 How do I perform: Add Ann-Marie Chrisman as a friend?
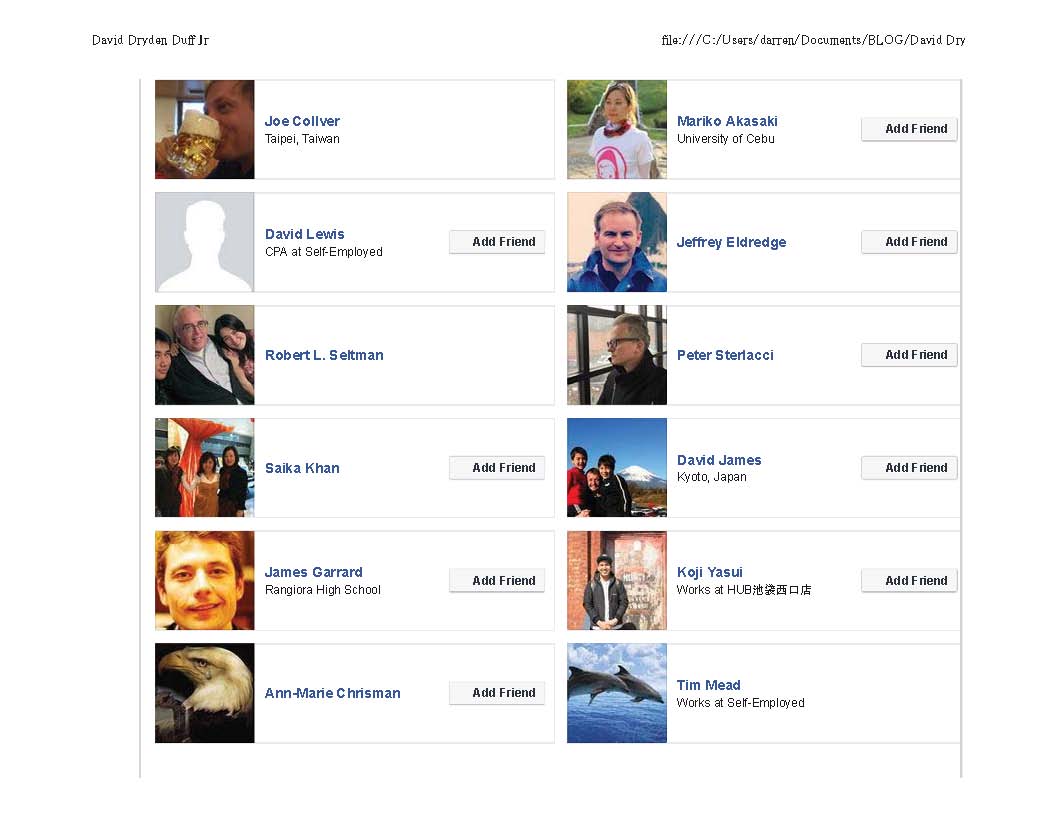(x=496, y=692)
